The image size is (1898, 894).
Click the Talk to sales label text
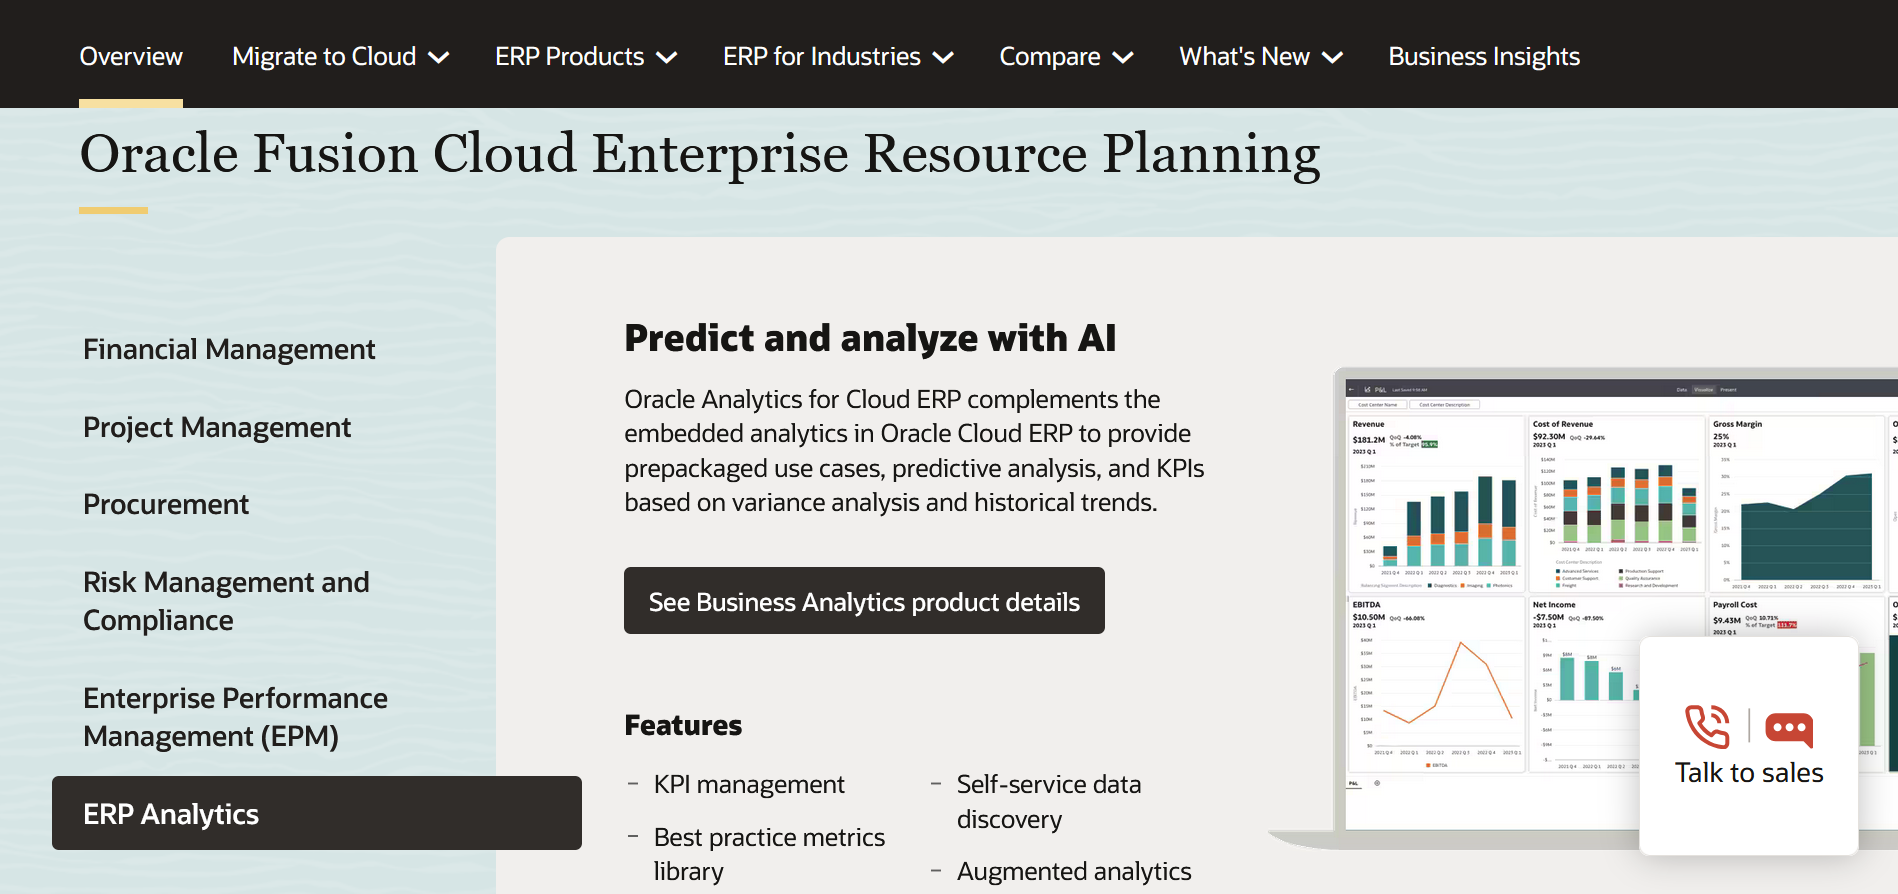1748,772
